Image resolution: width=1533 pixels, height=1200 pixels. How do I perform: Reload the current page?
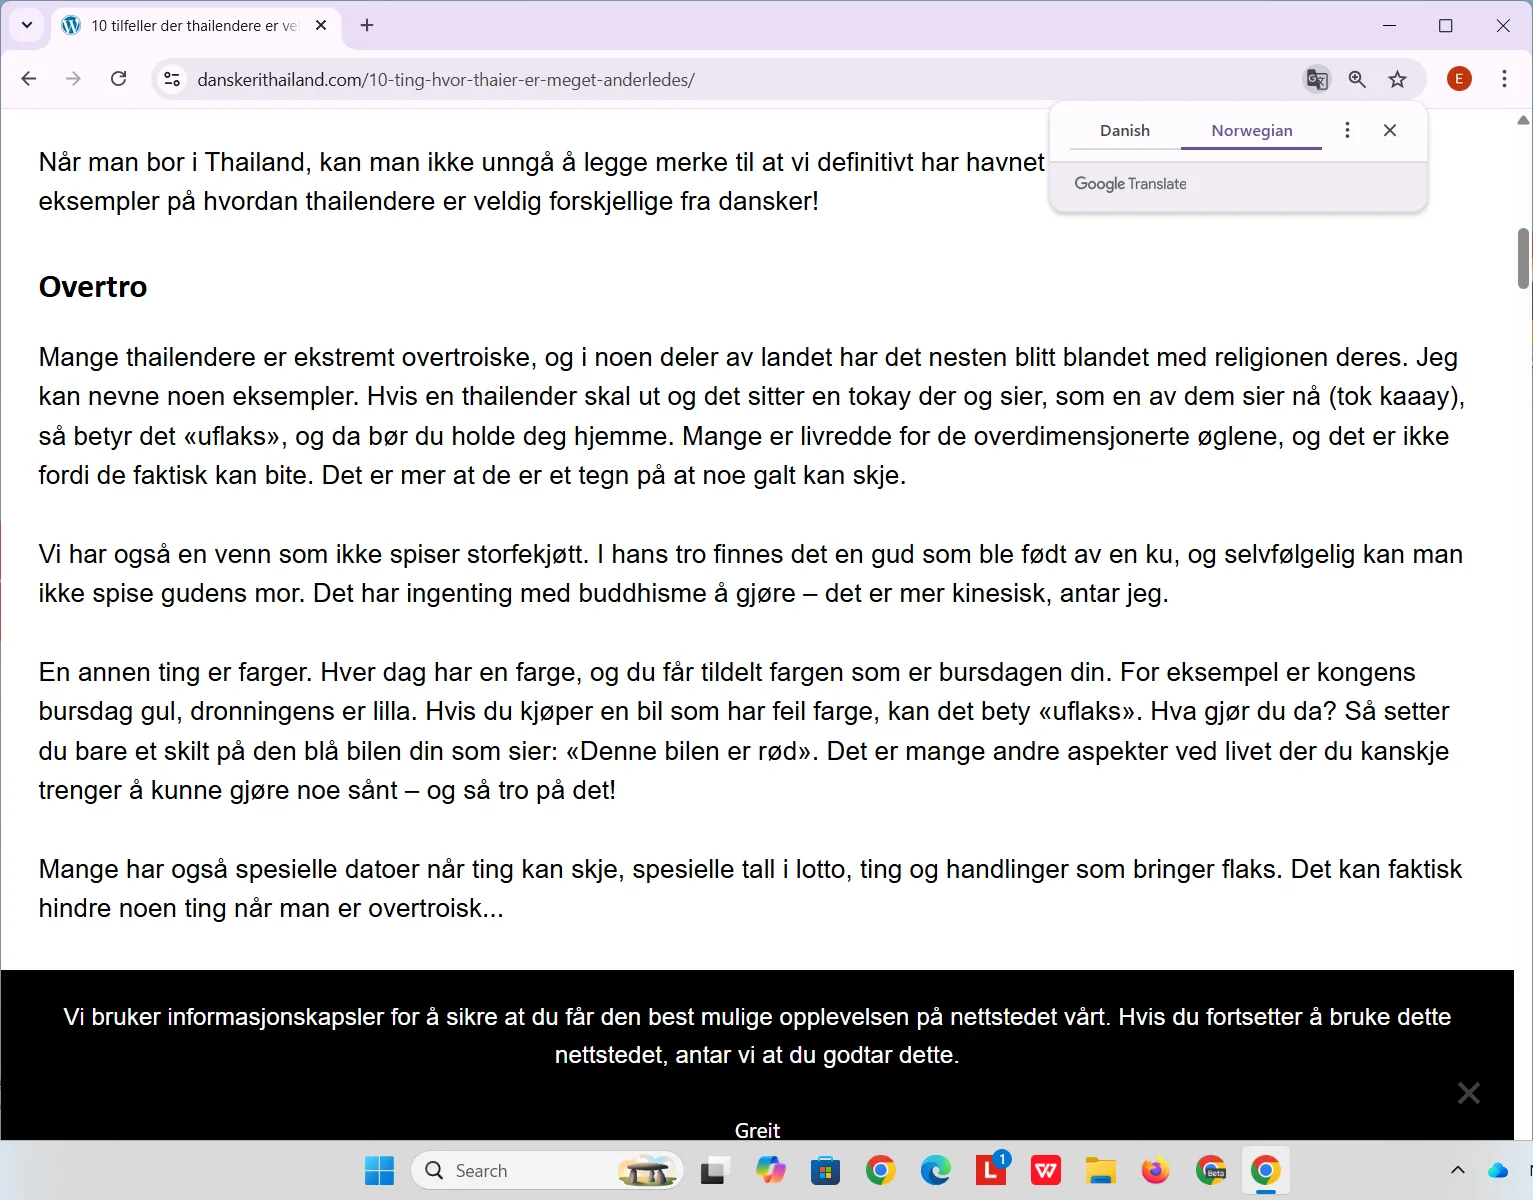tap(118, 79)
